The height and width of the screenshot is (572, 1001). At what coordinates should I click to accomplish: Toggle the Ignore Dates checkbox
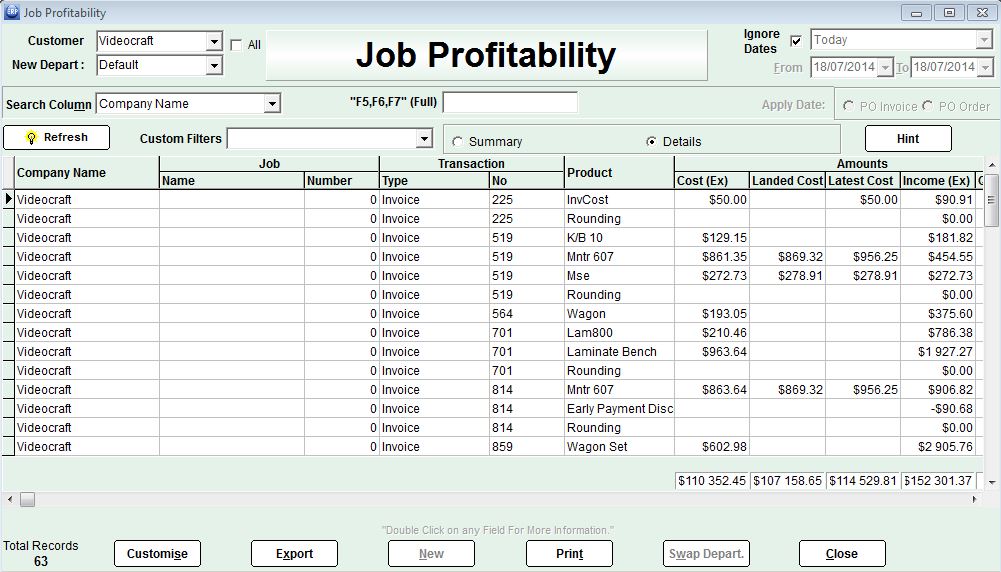coord(796,41)
